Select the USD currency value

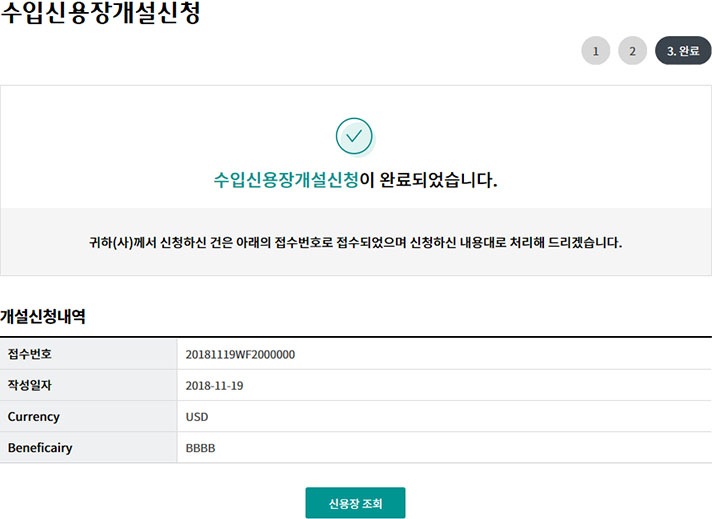coord(197,417)
